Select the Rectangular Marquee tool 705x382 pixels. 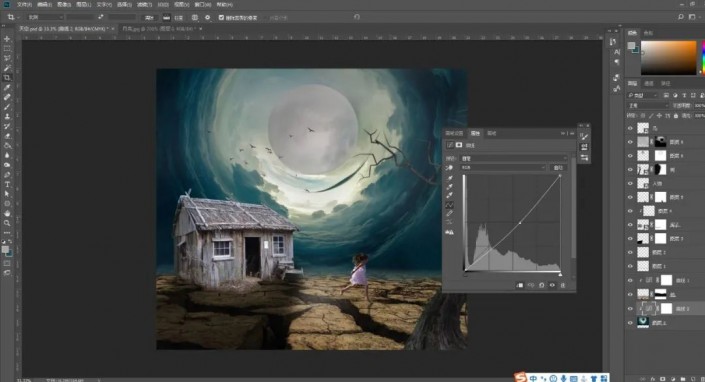pos(7,49)
